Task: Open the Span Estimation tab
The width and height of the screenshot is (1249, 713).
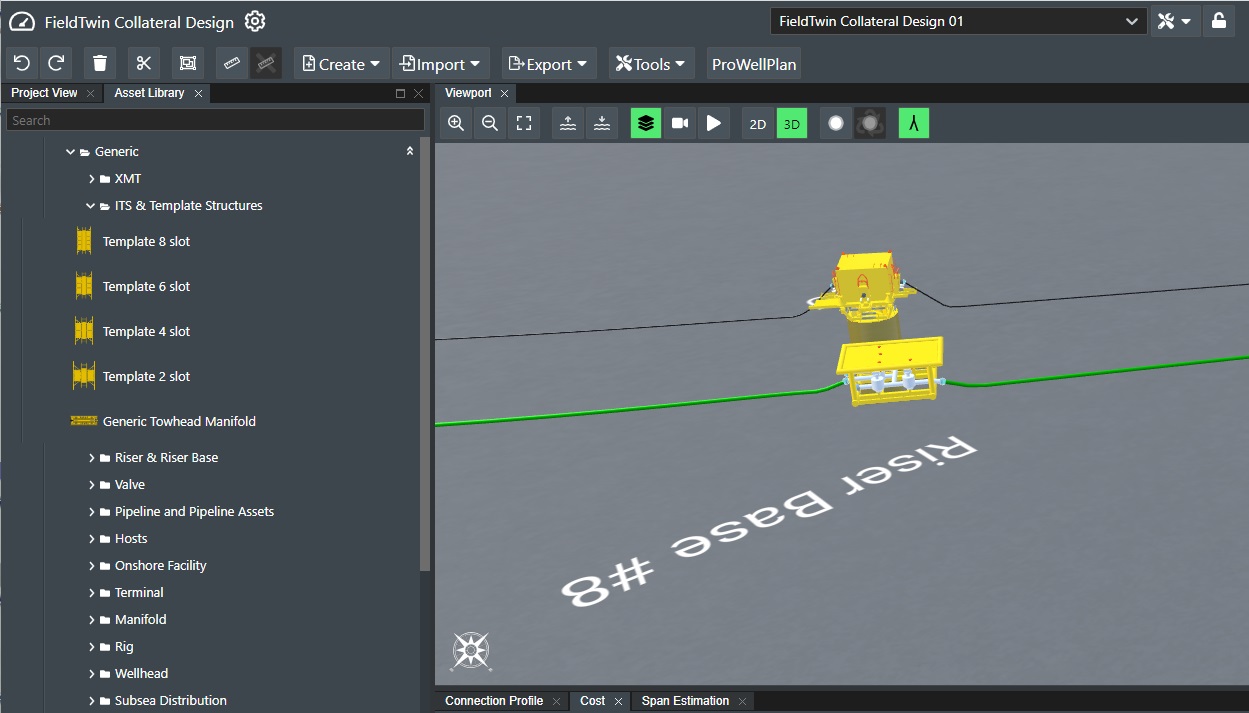Action: coord(685,701)
